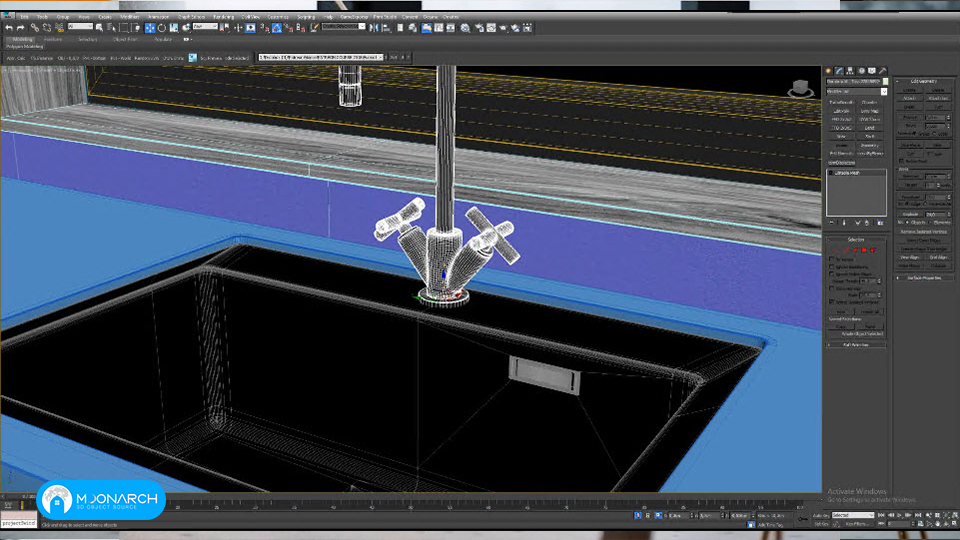The width and height of the screenshot is (960, 540).
Task: Activate Bind to Space Warp tool
Action: 59,28
